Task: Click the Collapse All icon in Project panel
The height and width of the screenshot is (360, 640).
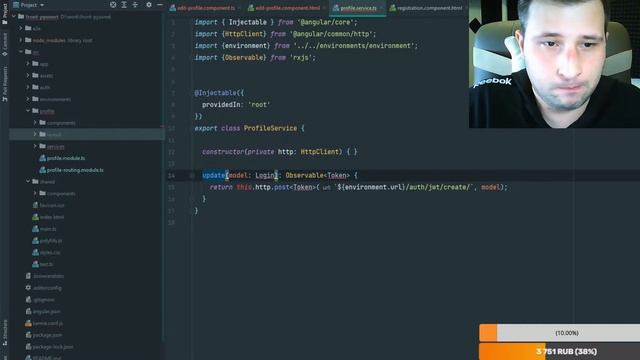Action: click(135, 4)
